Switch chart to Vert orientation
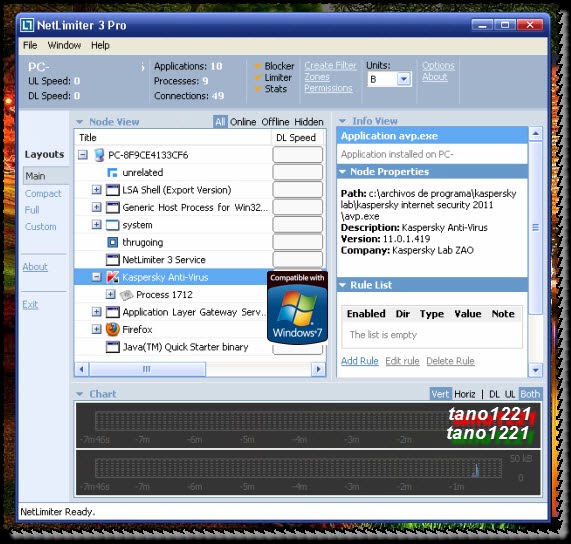Image resolution: width=571 pixels, height=544 pixels. (440, 394)
